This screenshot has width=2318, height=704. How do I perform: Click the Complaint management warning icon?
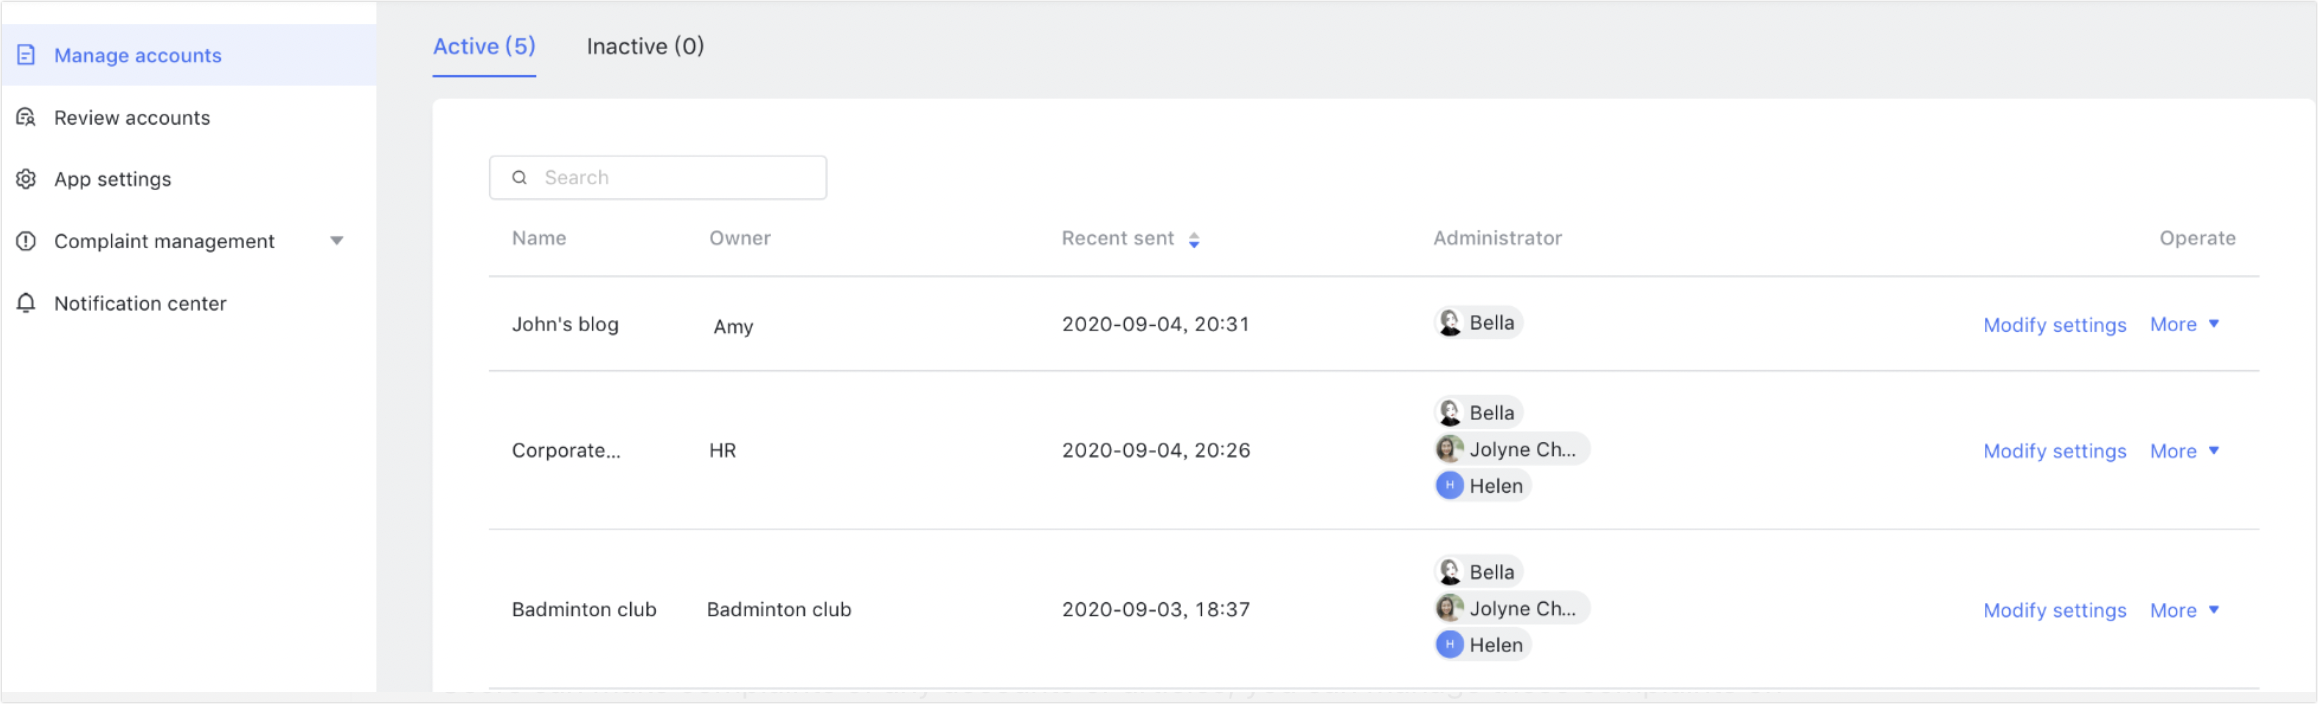[x=26, y=241]
